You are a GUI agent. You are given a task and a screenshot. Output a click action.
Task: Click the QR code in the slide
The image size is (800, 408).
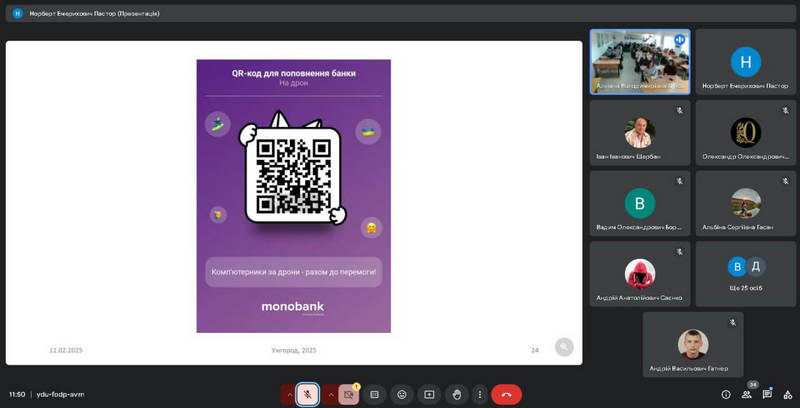coord(293,176)
